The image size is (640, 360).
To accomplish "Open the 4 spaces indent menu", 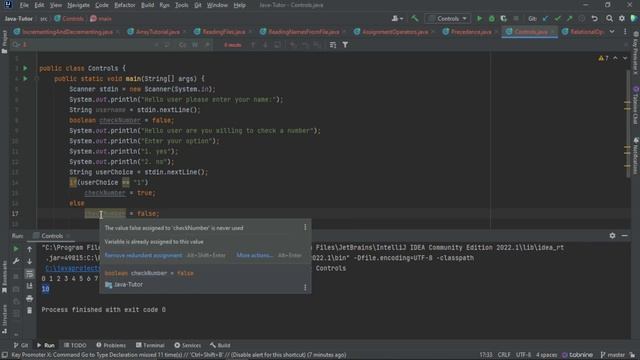I will (x=546, y=355).
